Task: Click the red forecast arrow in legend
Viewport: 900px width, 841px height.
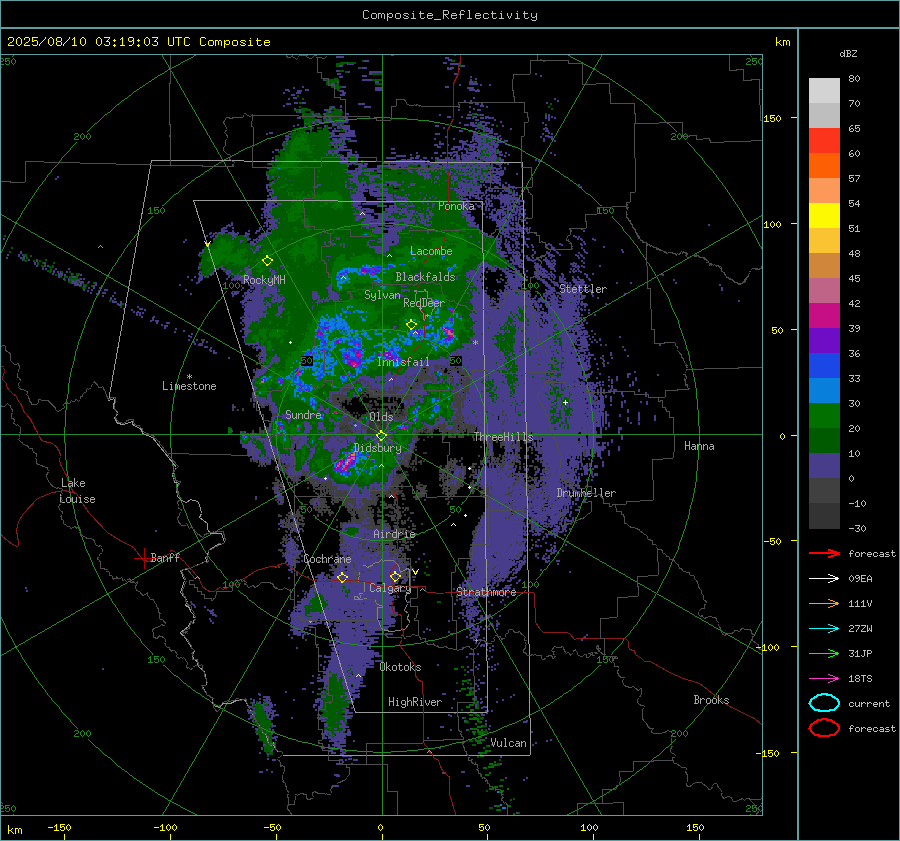Action: coord(824,553)
